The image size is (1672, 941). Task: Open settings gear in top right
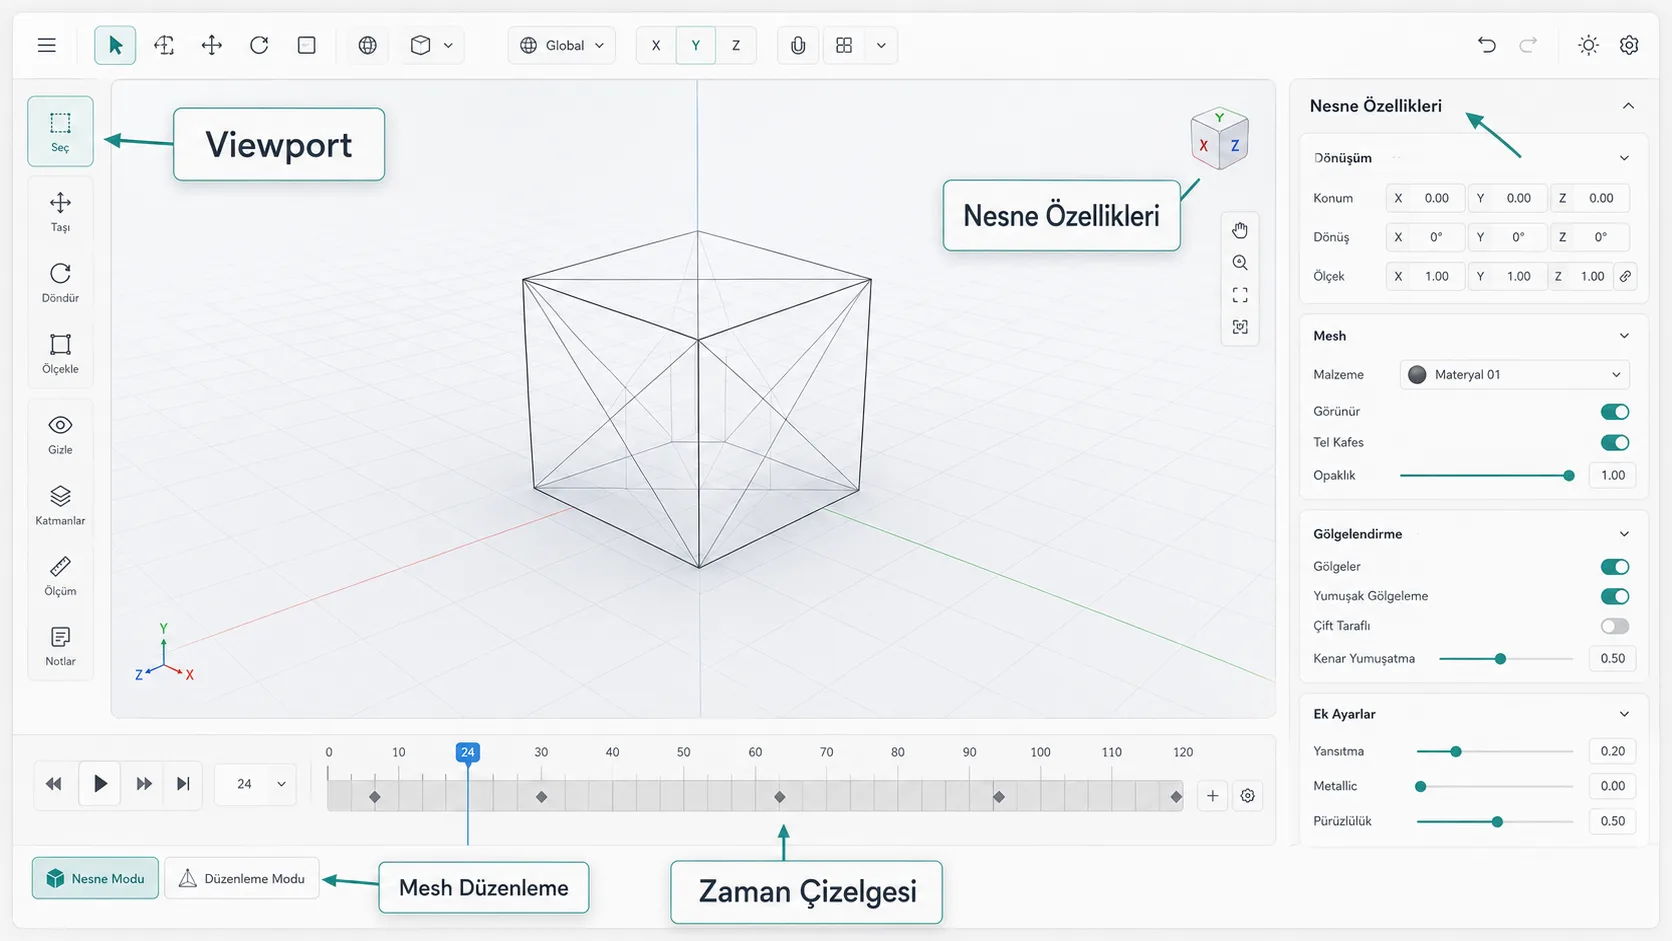pyautogui.click(x=1629, y=45)
